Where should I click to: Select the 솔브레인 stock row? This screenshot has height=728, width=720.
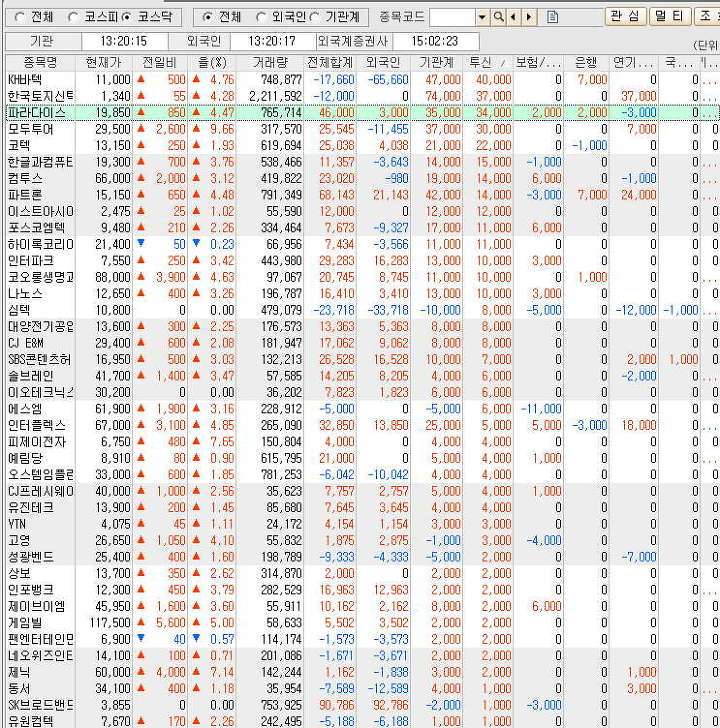click(362, 376)
